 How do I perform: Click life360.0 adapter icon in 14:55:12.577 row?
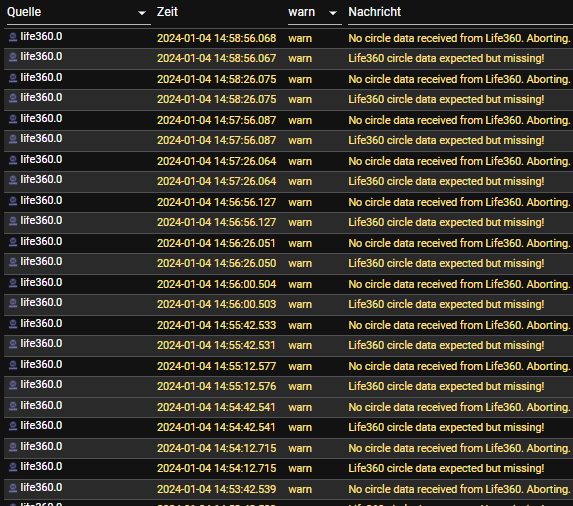13,365
